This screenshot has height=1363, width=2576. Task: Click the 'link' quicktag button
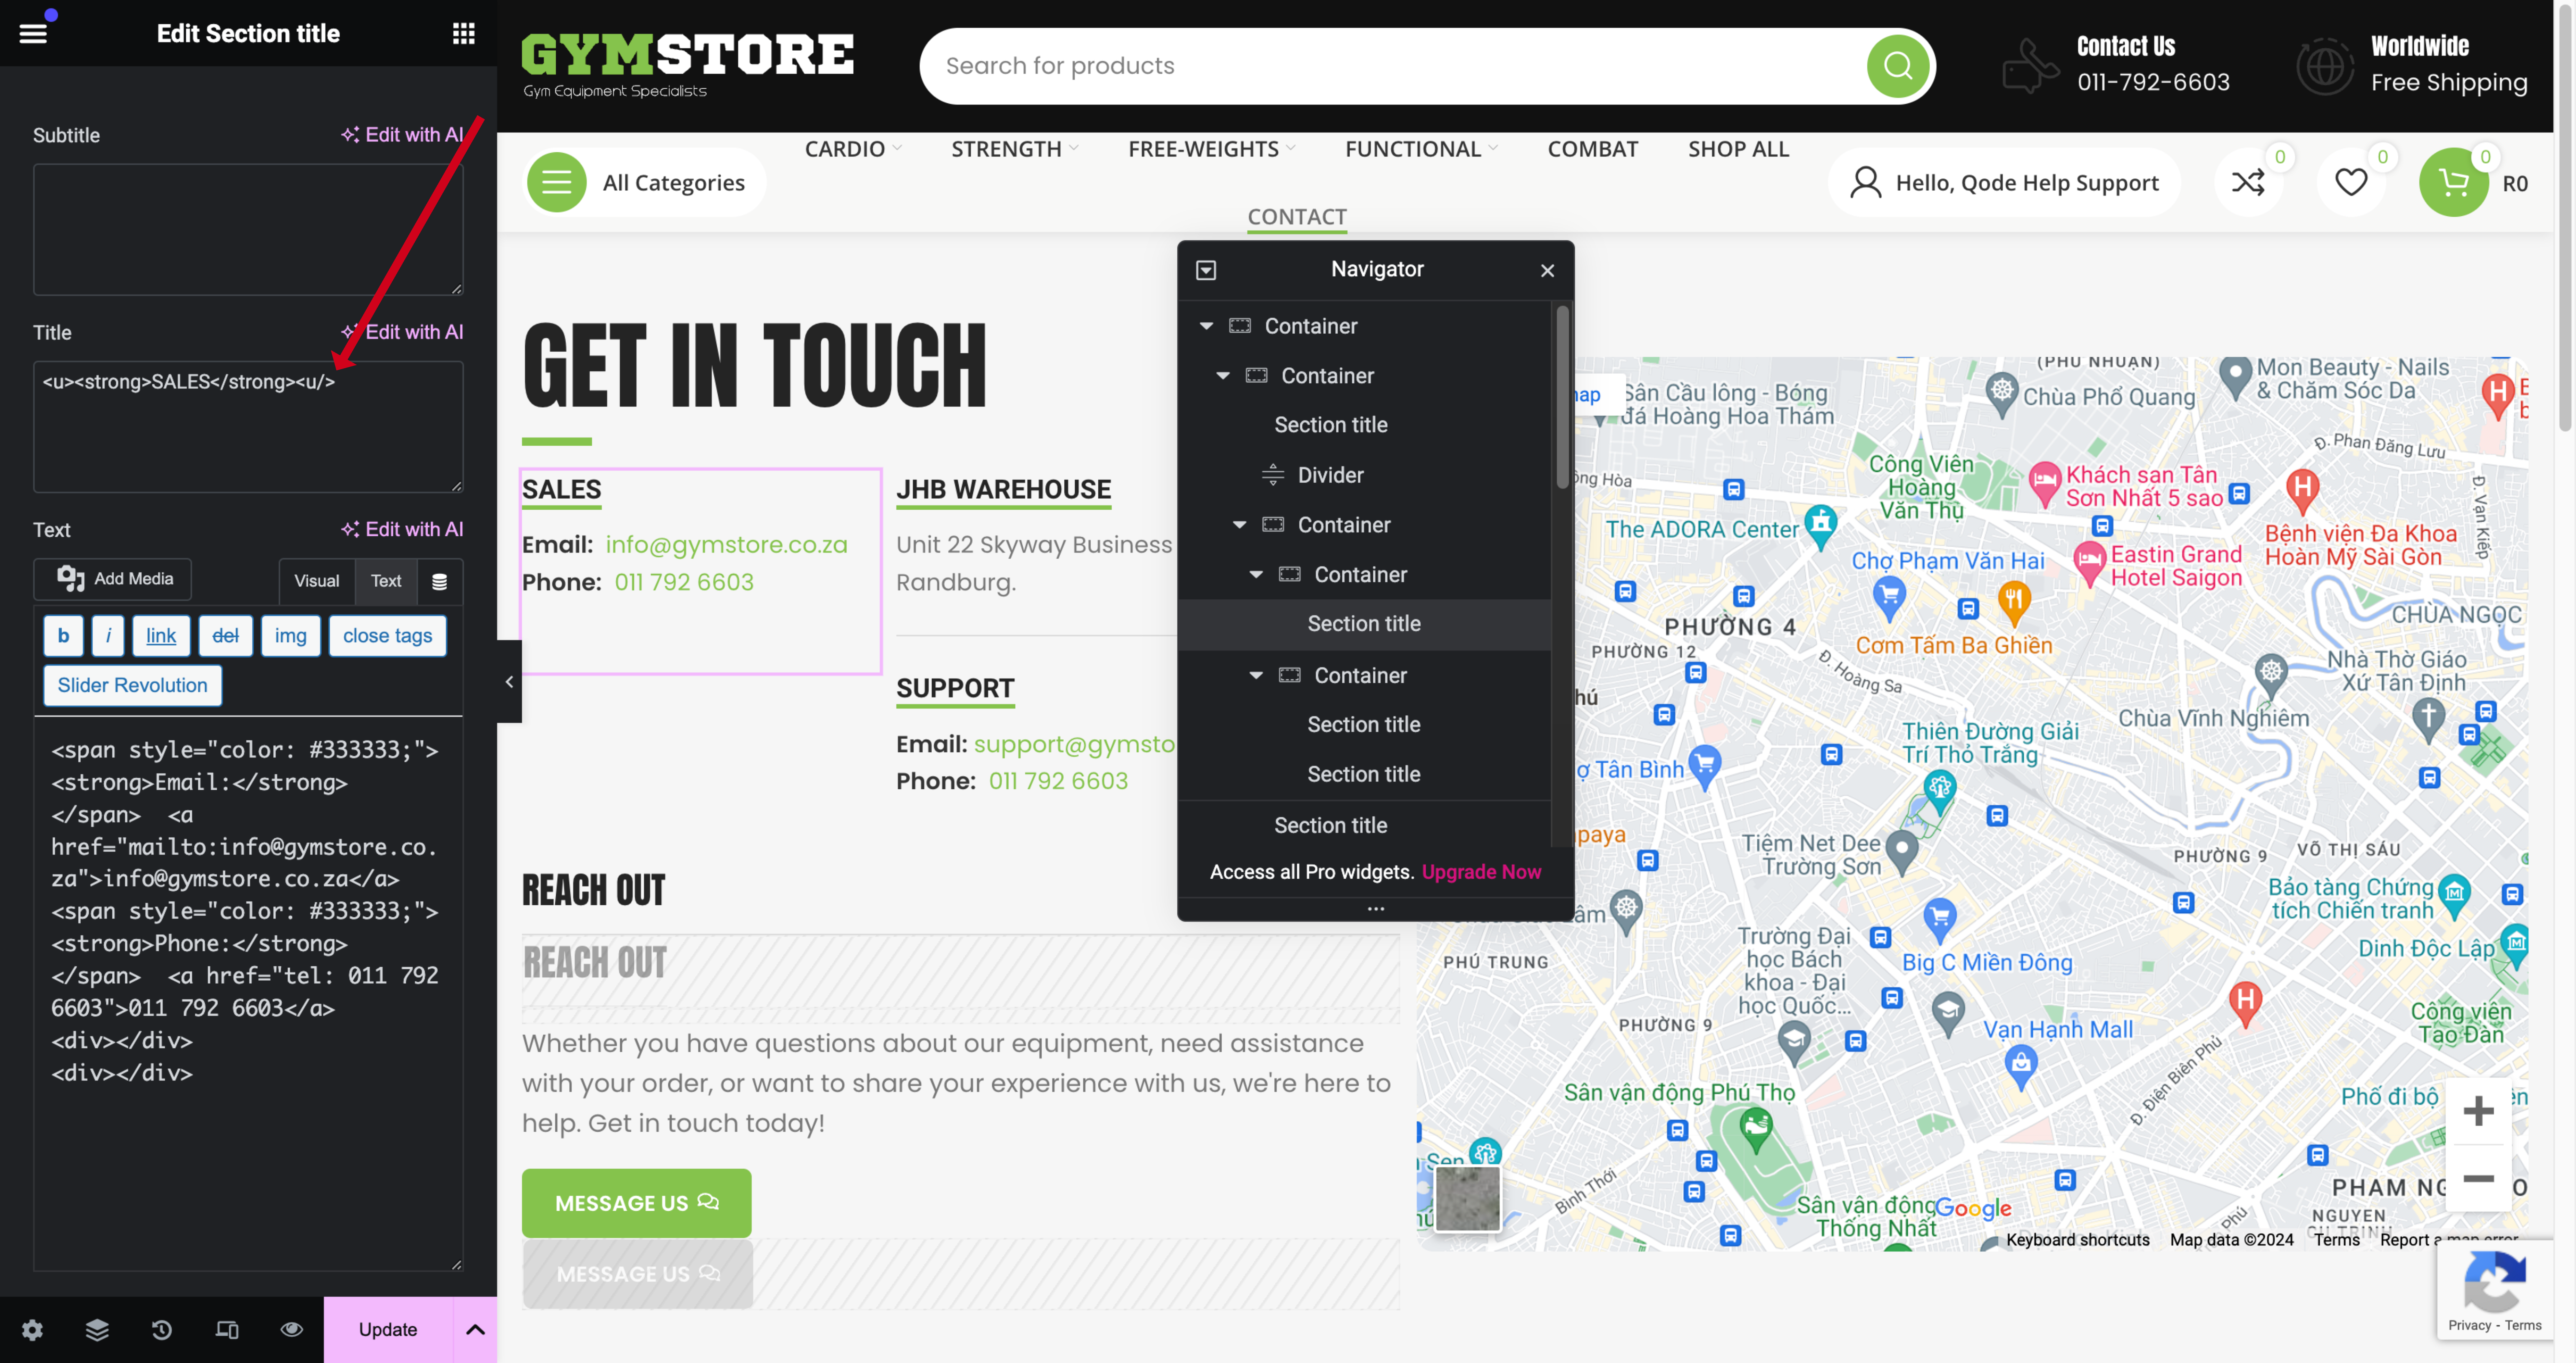pyautogui.click(x=161, y=636)
